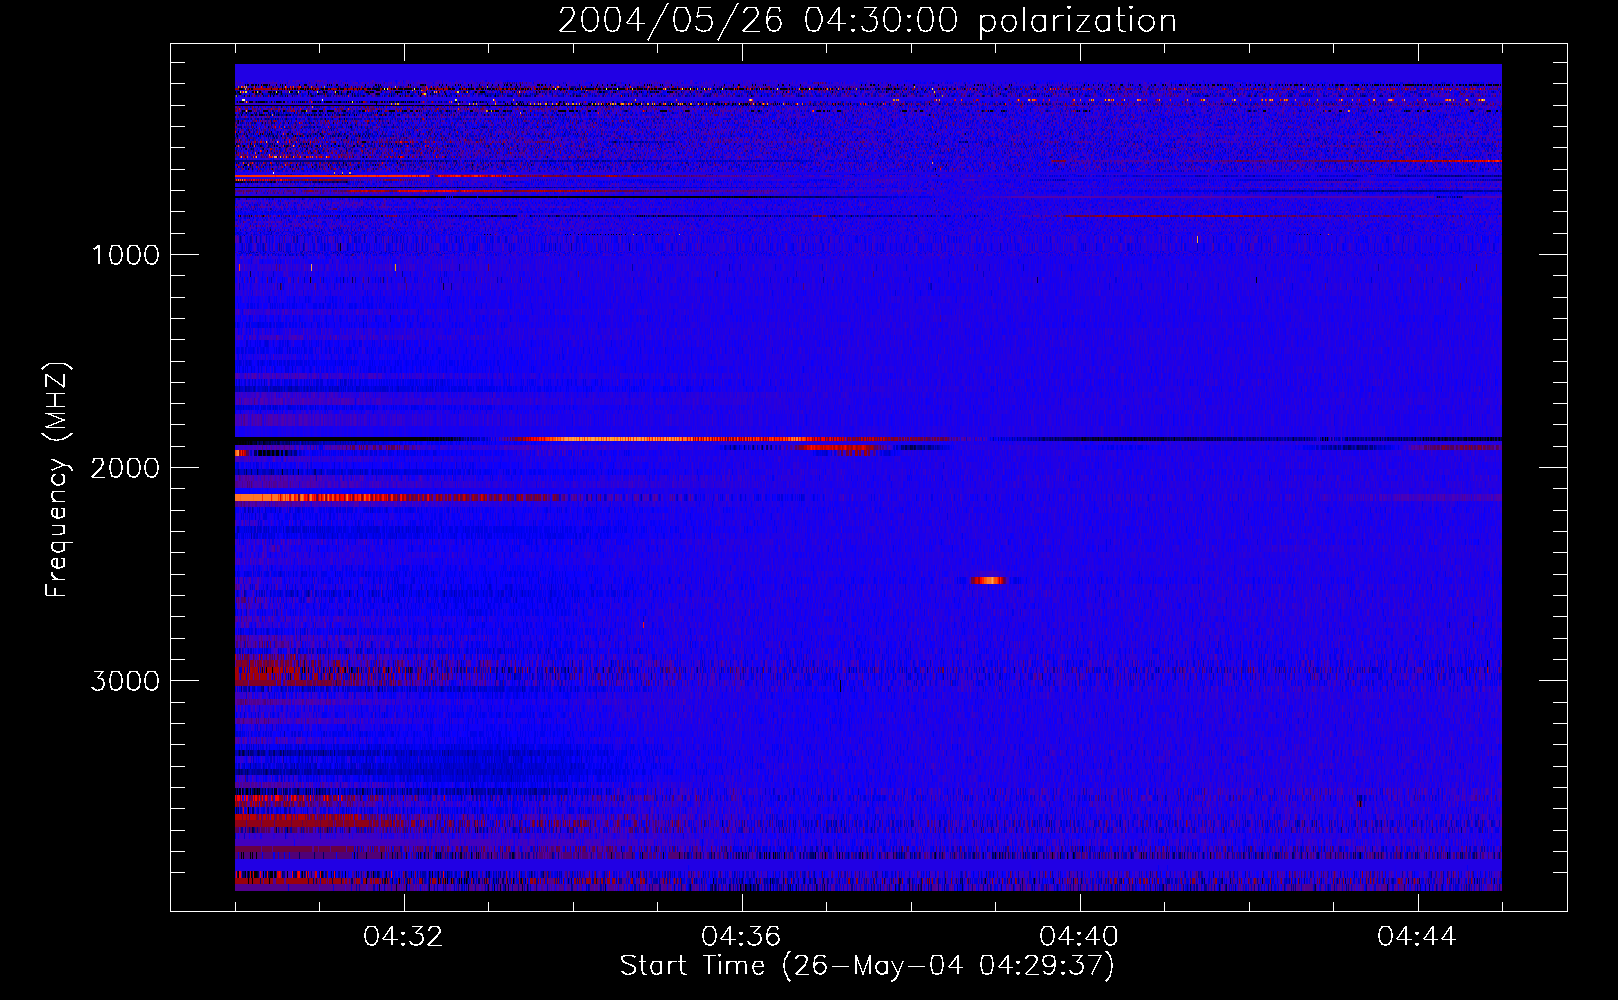
Task: Click the 04:40 time tick label
Action: pyautogui.click(x=1079, y=937)
